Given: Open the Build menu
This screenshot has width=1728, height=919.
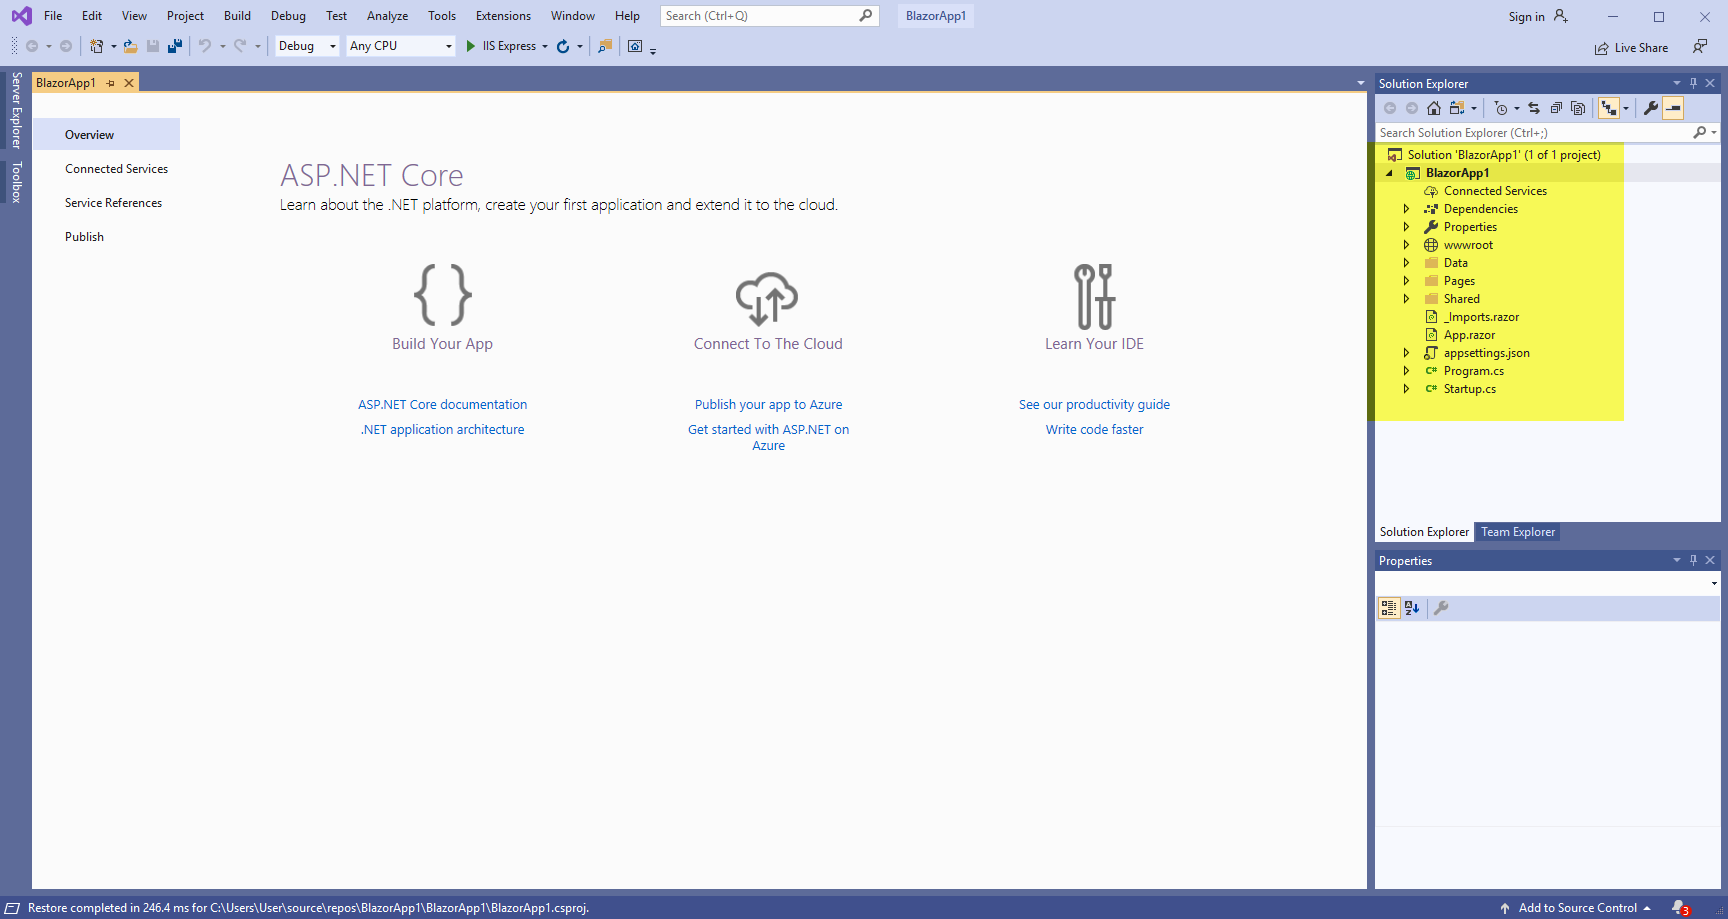Looking at the screenshot, I should point(237,16).
